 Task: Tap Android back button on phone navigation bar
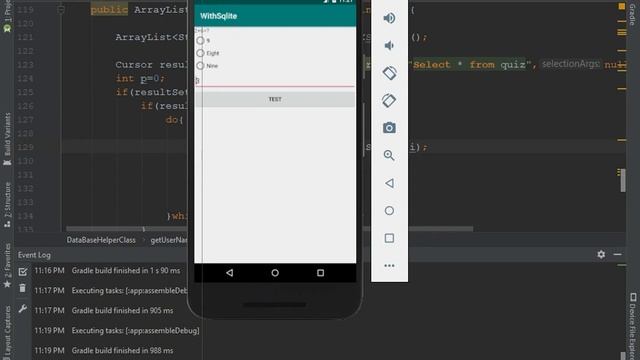229,273
